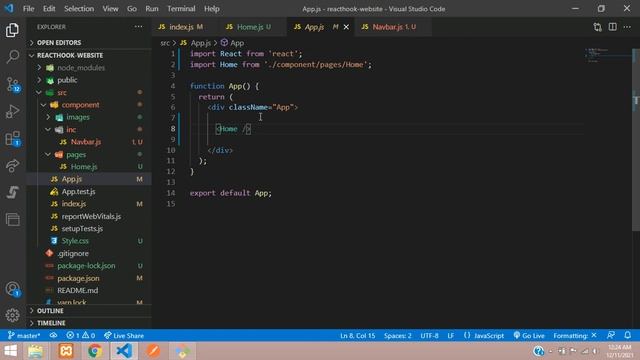Open App.test.js file
Screen dimensions: 640x360
[x=89, y=191]
